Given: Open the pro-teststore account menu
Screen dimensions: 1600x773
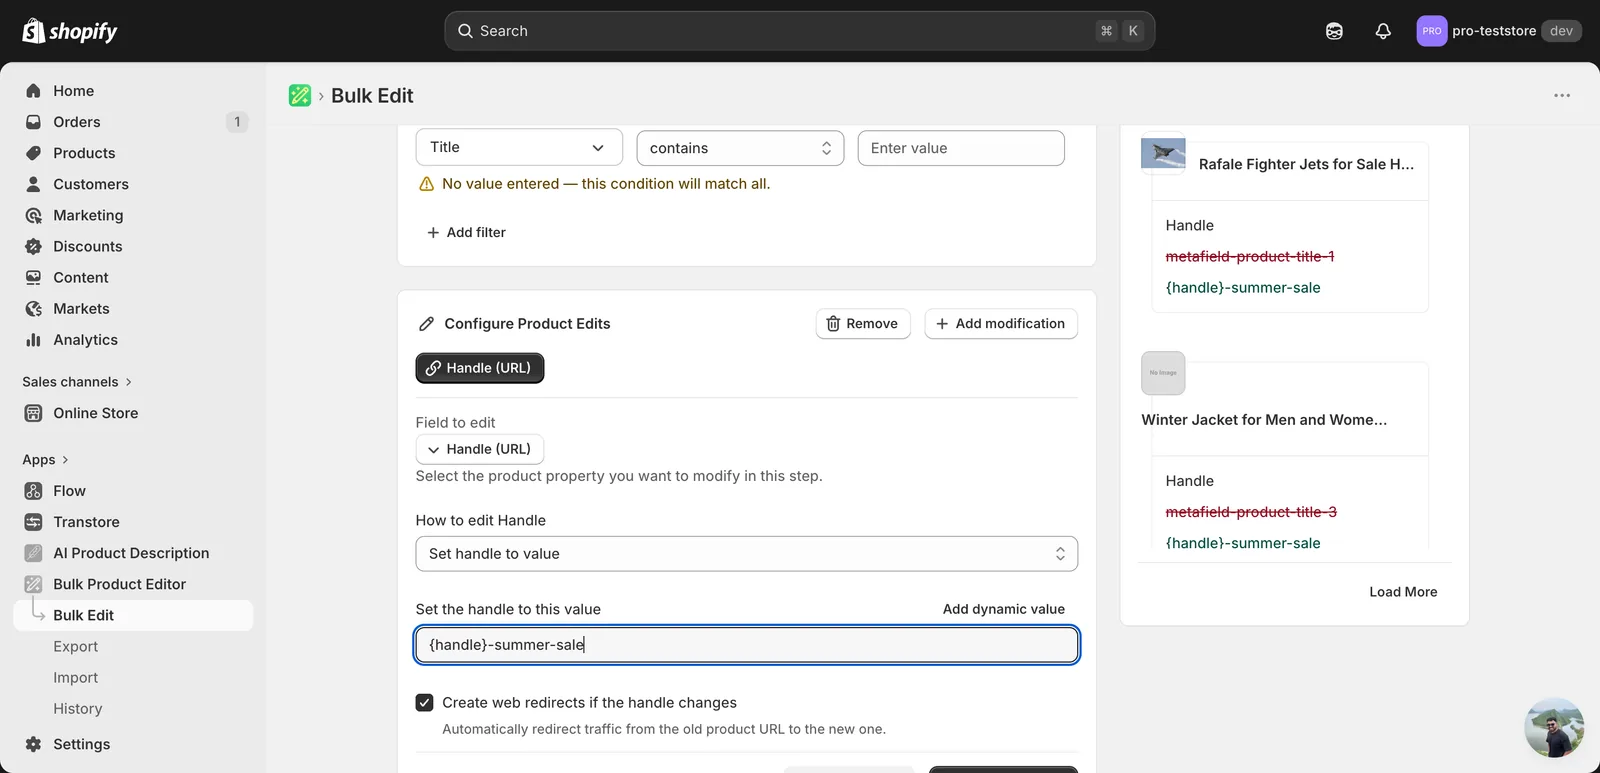Looking at the screenshot, I should (1498, 31).
